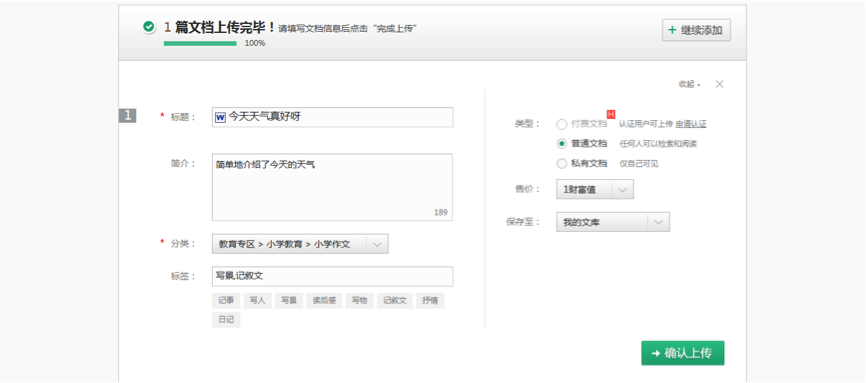Click the 1 篇文档上传完毕 heading
Viewport: 866px width, 383px height.
pos(219,27)
